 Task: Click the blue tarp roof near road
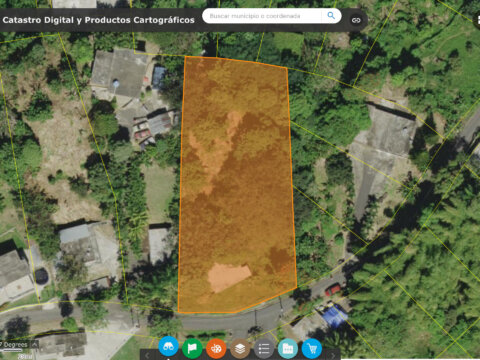click(334, 316)
